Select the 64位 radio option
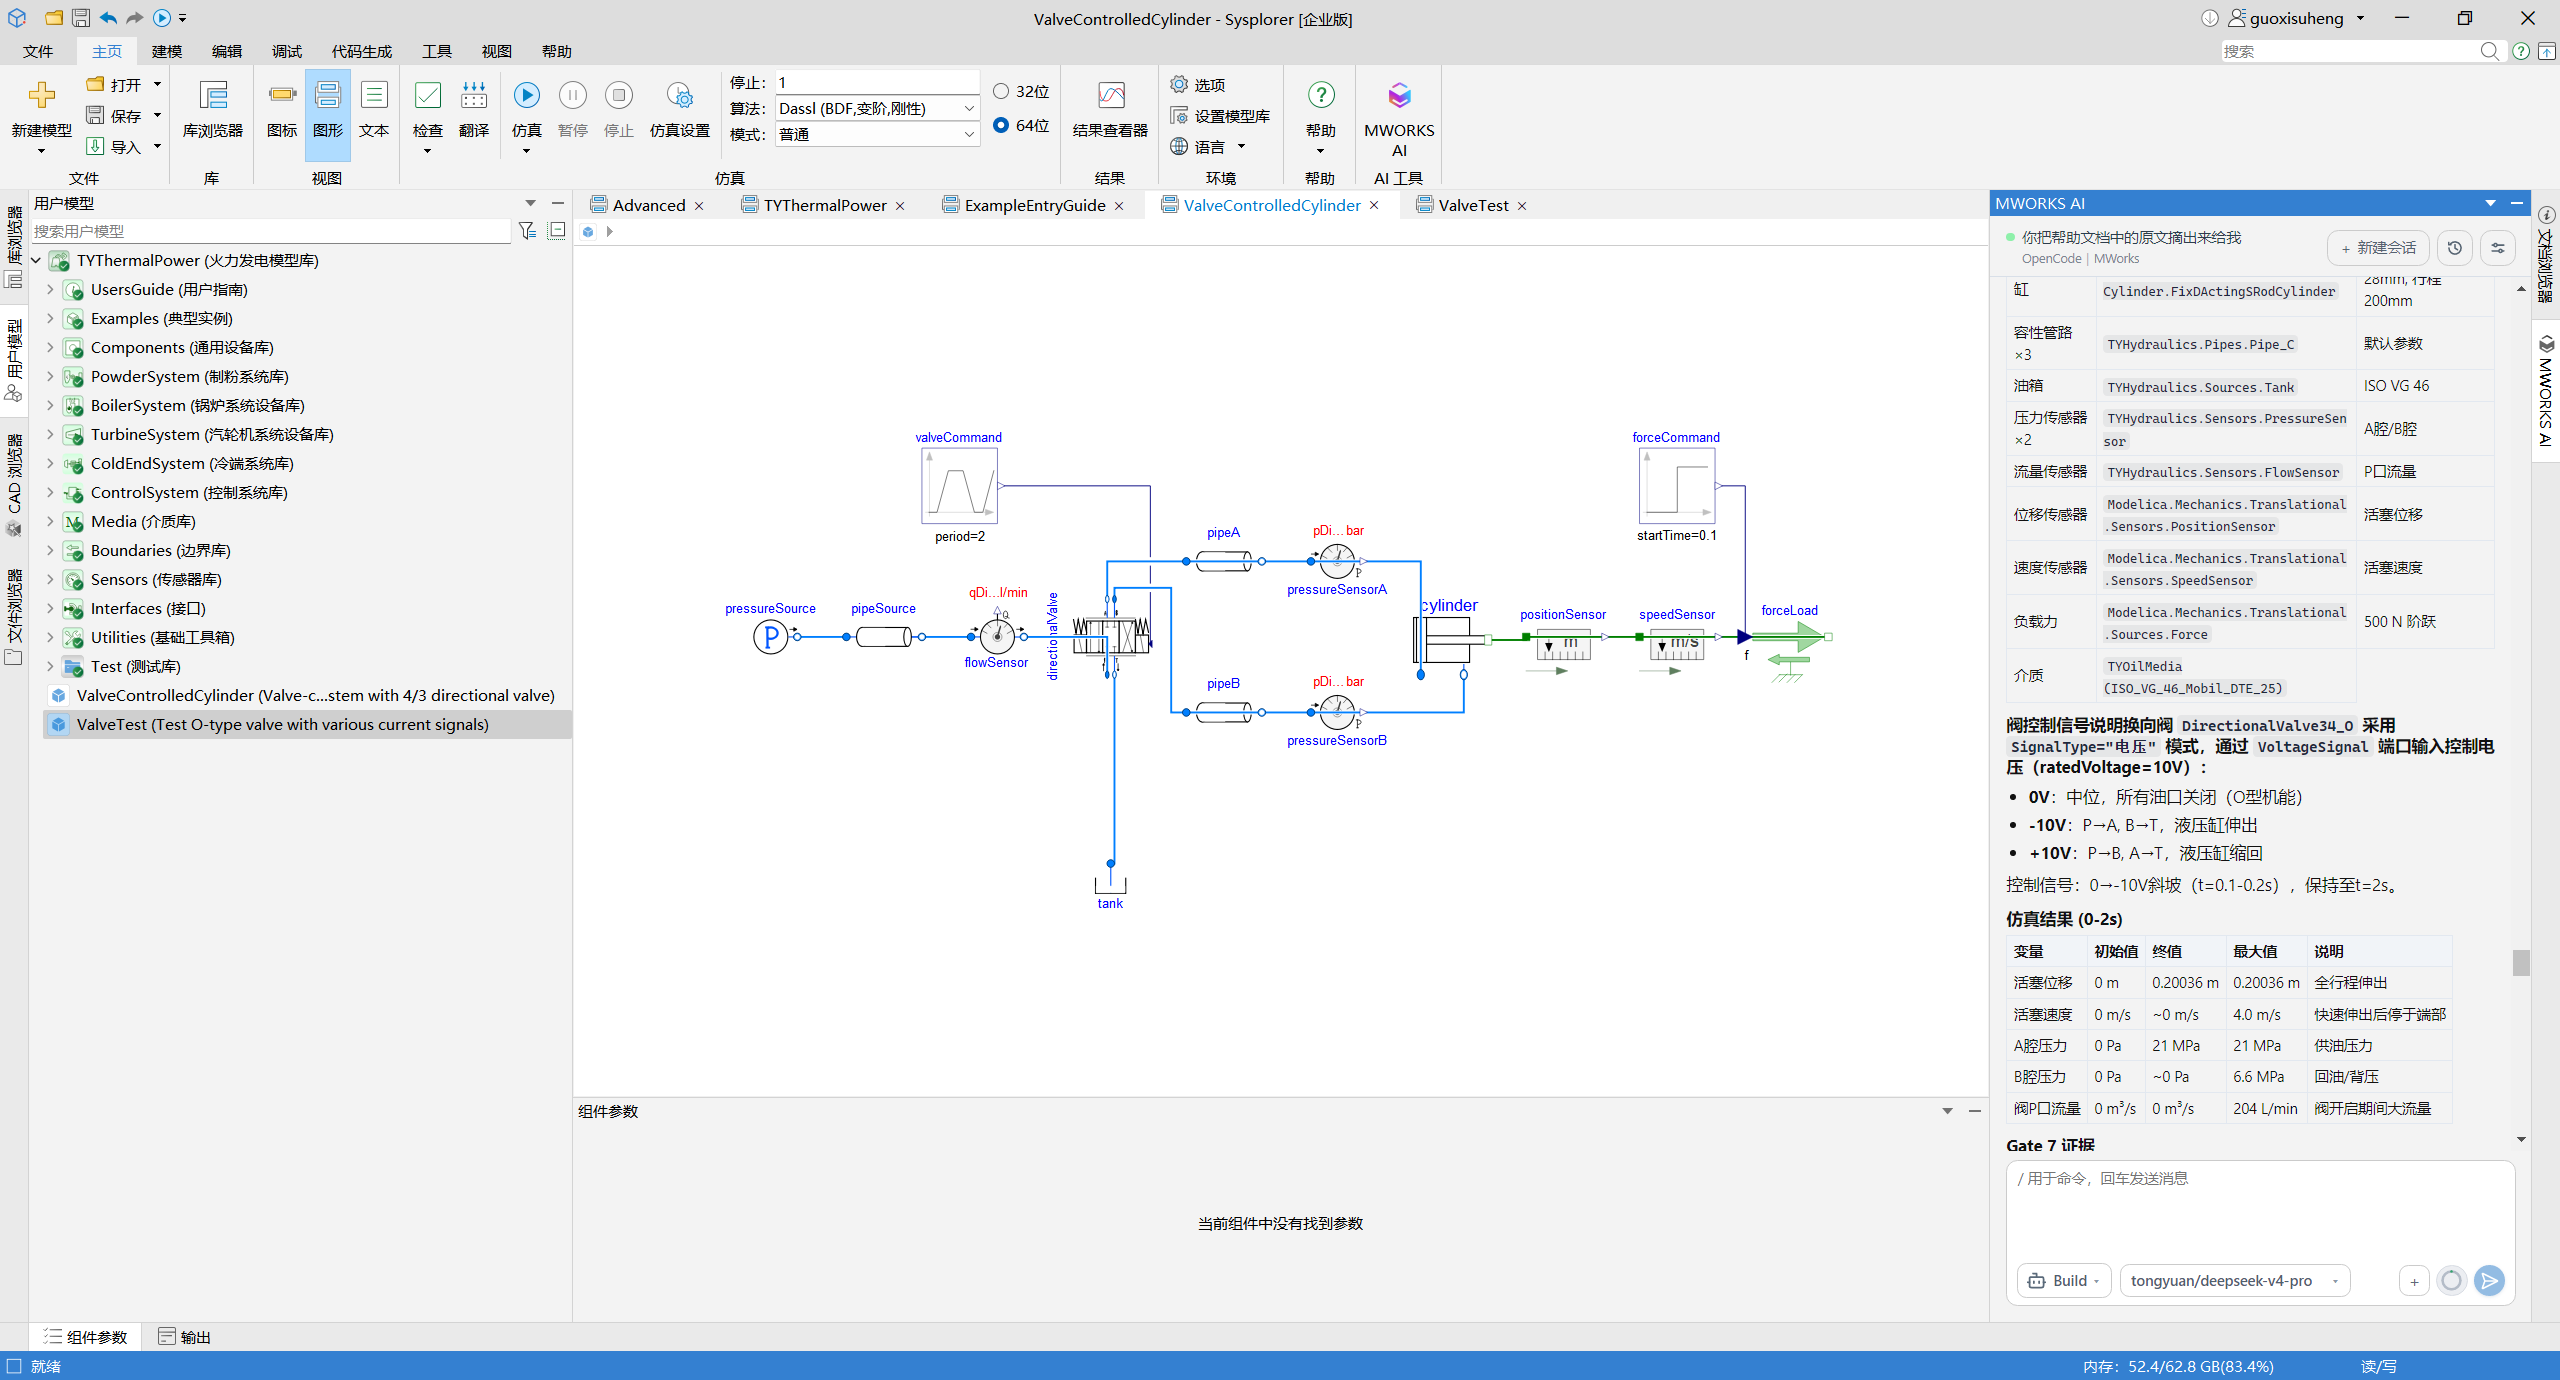Image resolution: width=2560 pixels, height=1380 pixels. tap(1001, 125)
